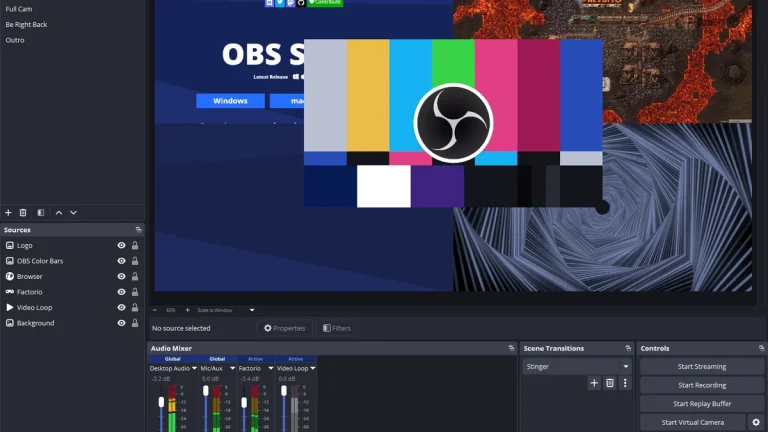Screen dimensions: 768x432
Task: Open the Factorio audio channel dropdown arrow
Action: [271, 368]
